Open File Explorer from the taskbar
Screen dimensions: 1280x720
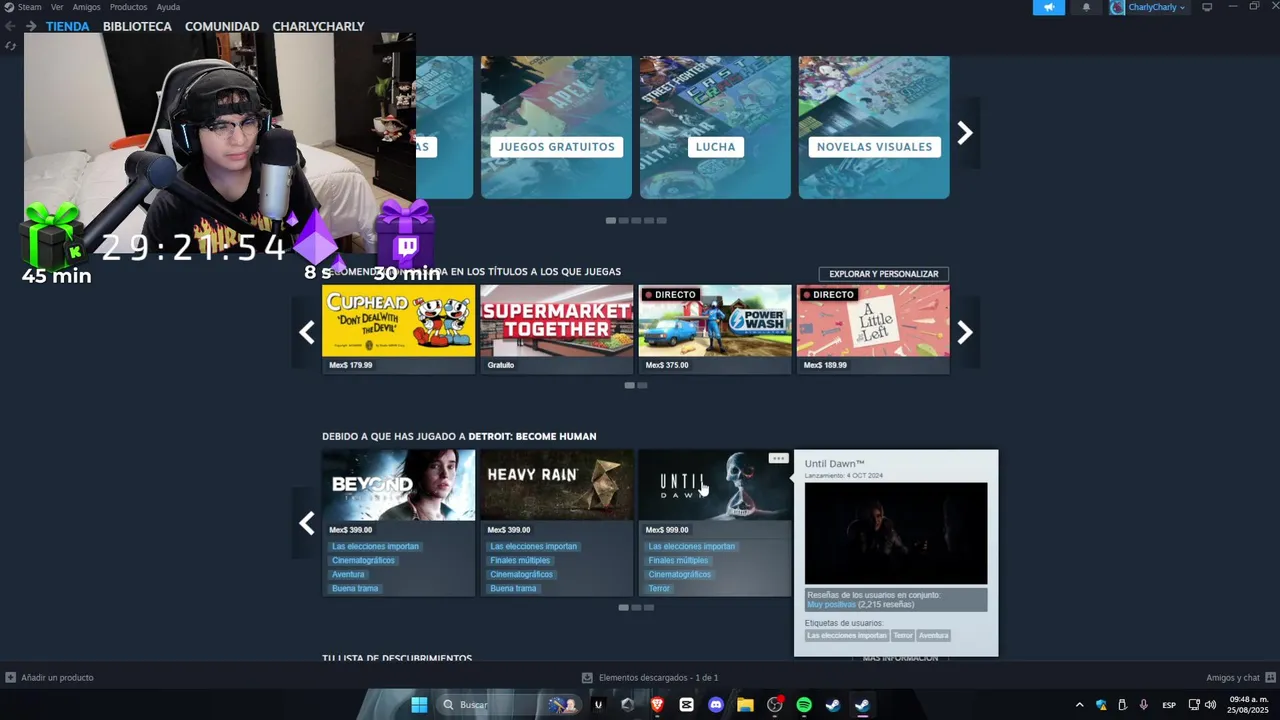[745, 705]
